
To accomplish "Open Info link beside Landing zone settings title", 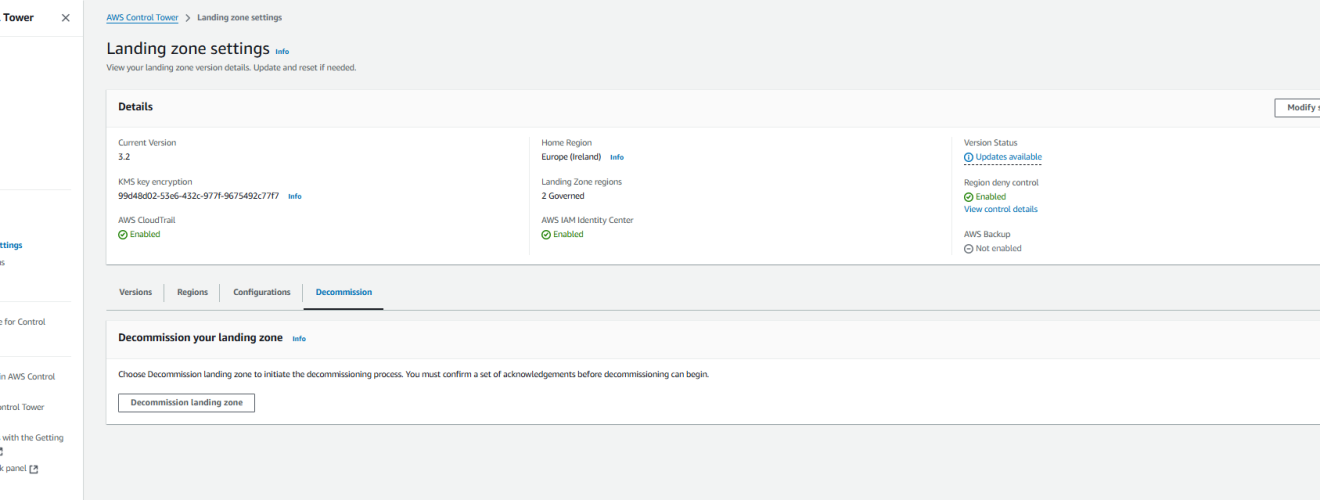I will [x=282, y=51].
